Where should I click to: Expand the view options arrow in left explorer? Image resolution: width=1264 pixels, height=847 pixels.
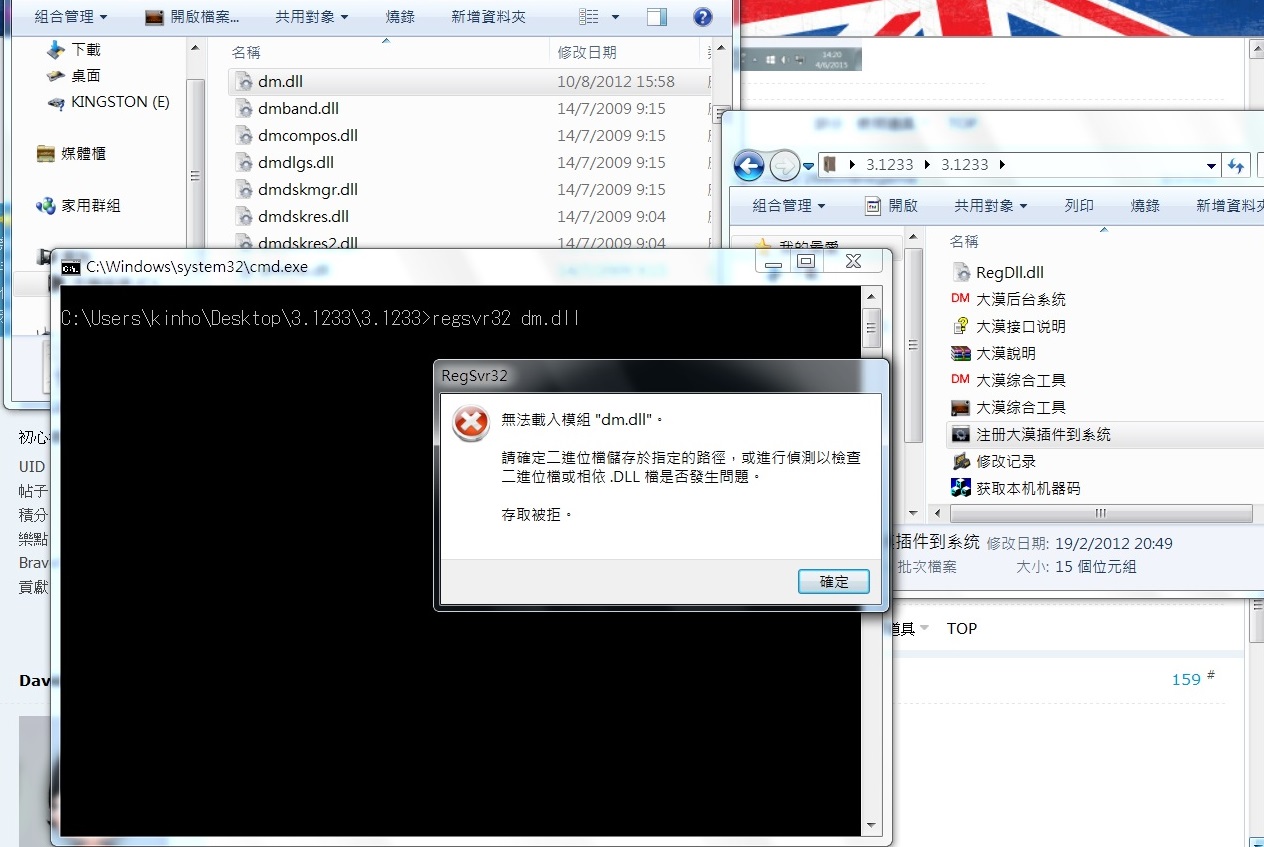pos(615,17)
